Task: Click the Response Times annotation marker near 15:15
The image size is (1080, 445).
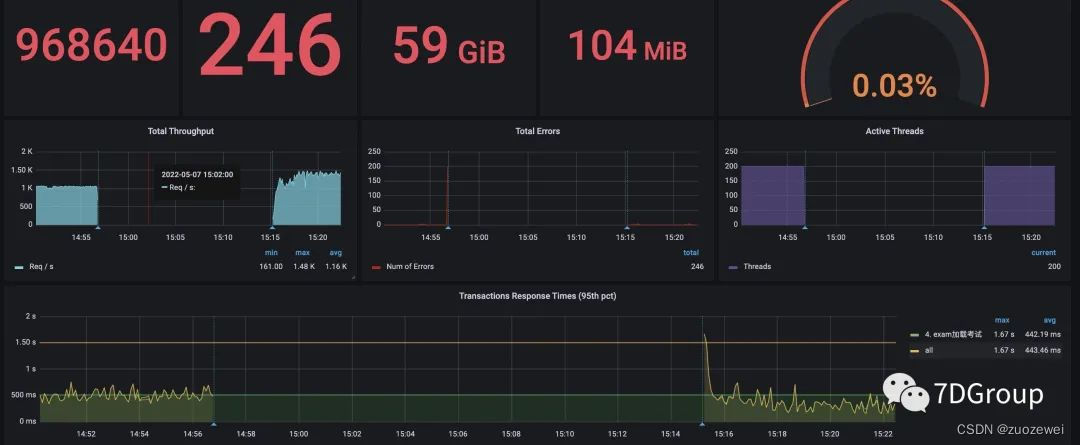Action: (703, 424)
